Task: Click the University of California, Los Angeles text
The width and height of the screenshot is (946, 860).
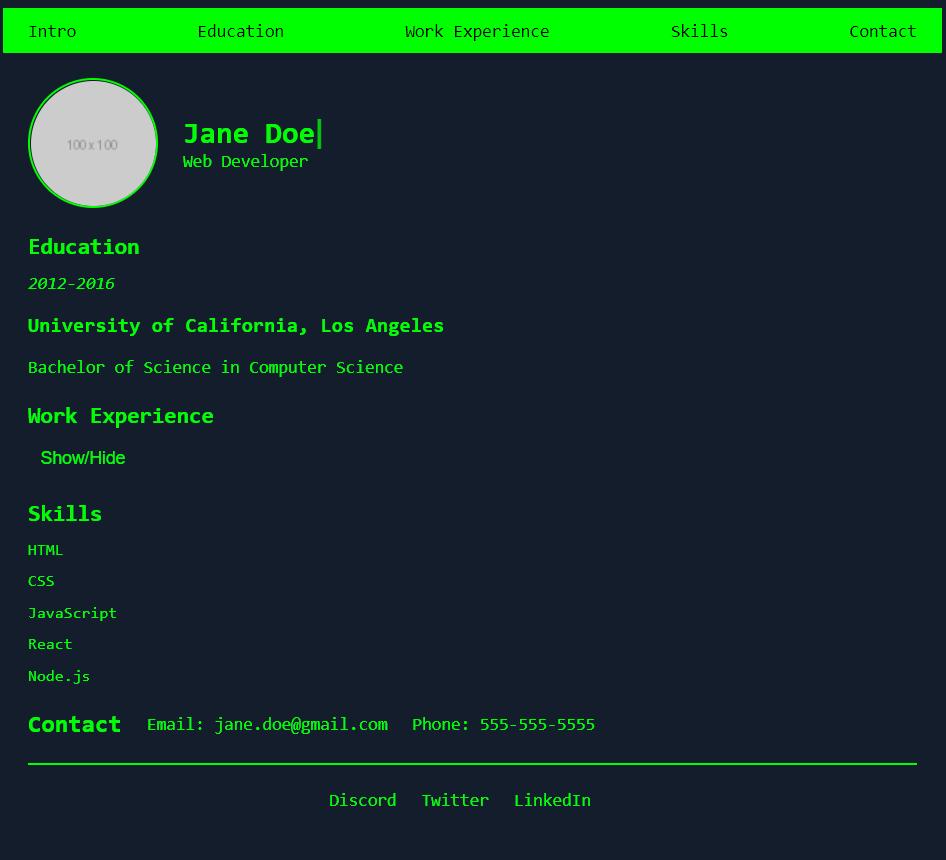Action: [236, 325]
